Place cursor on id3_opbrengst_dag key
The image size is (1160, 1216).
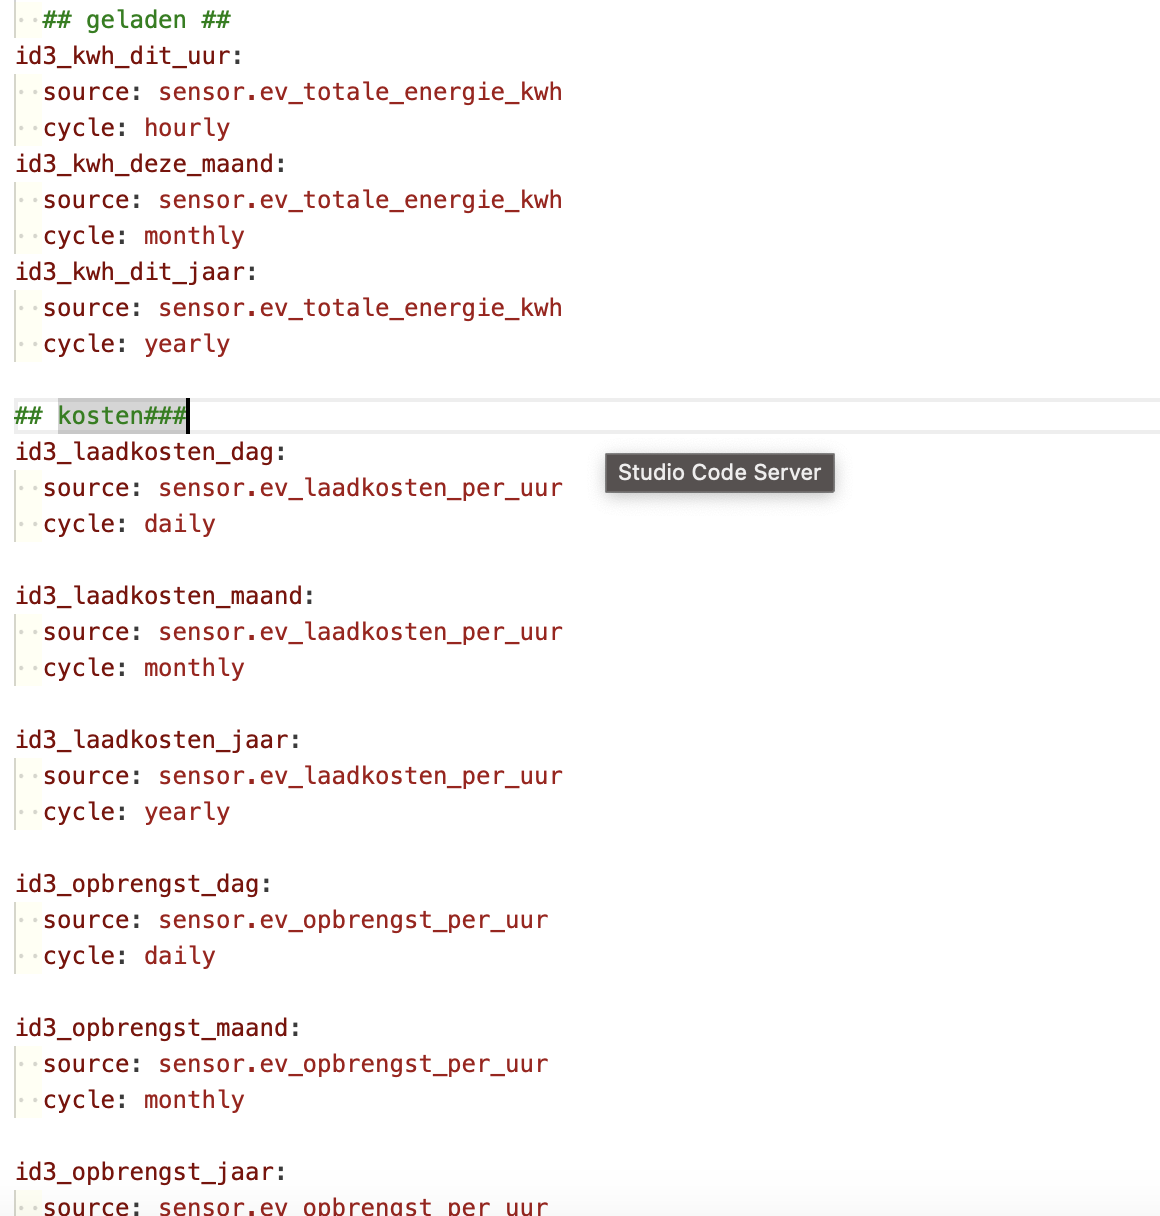[141, 884]
